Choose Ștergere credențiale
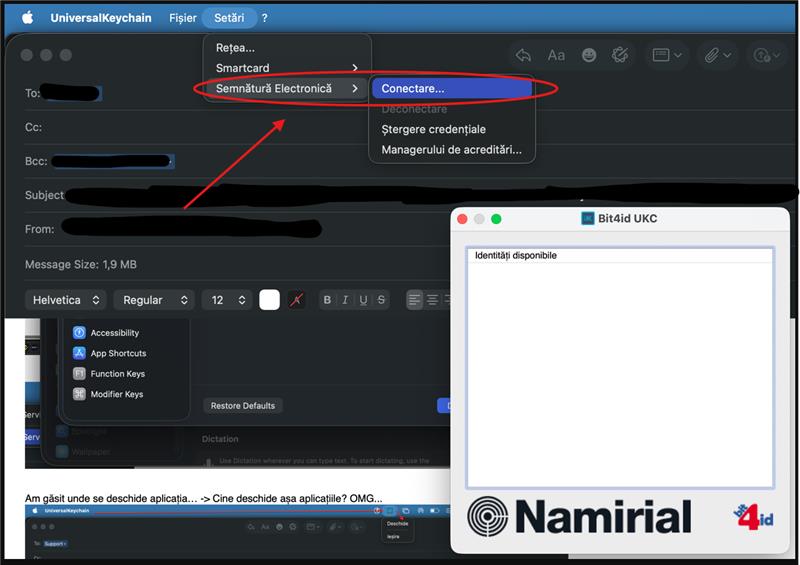 pyautogui.click(x=434, y=129)
